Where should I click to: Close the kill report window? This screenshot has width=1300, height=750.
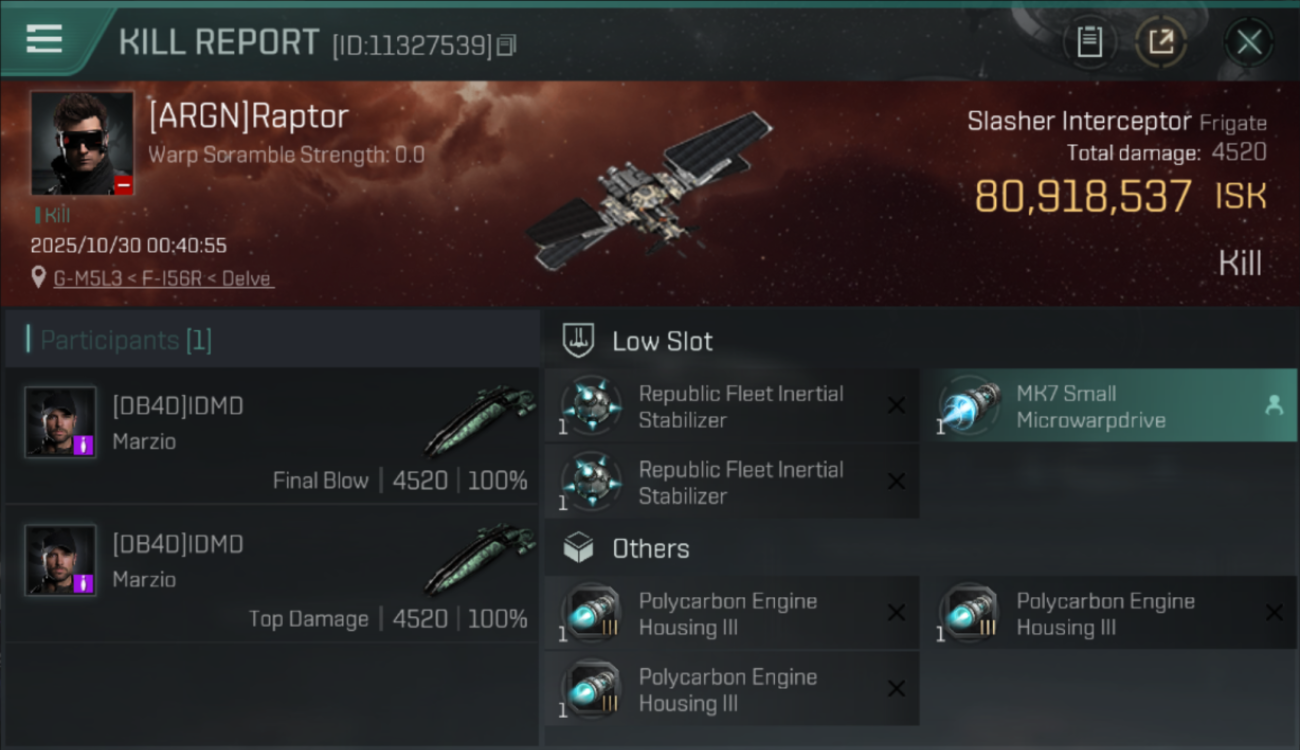tap(1248, 42)
